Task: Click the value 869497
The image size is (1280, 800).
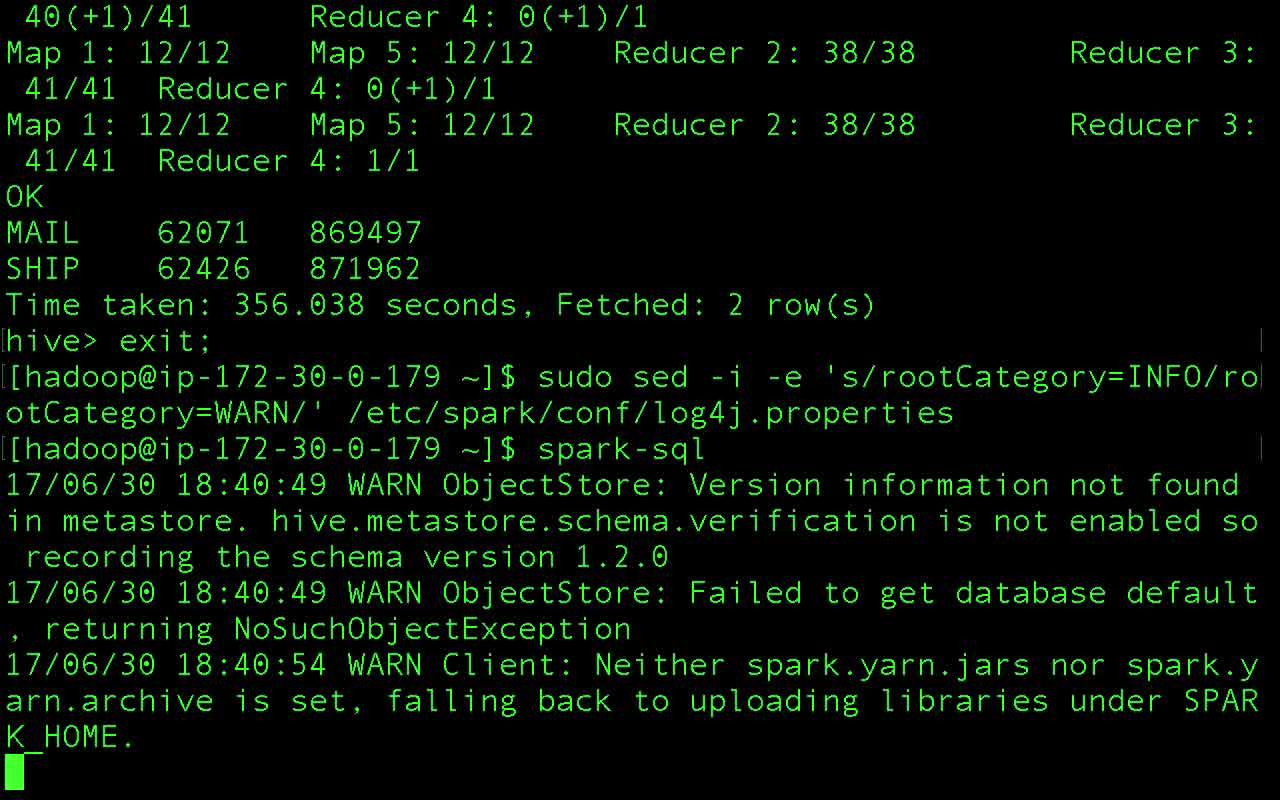Action: coord(365,234)
